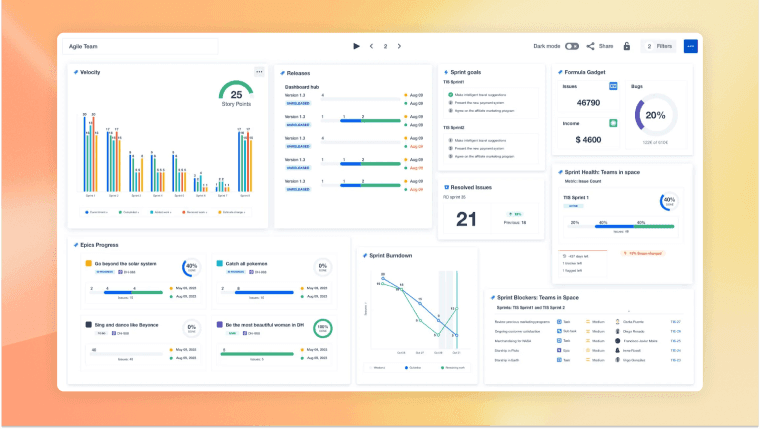Click the Epic icon in fourth blocker row
Image resolution: width=760 pixels, height=429 pixels.
tap(559, 350)
